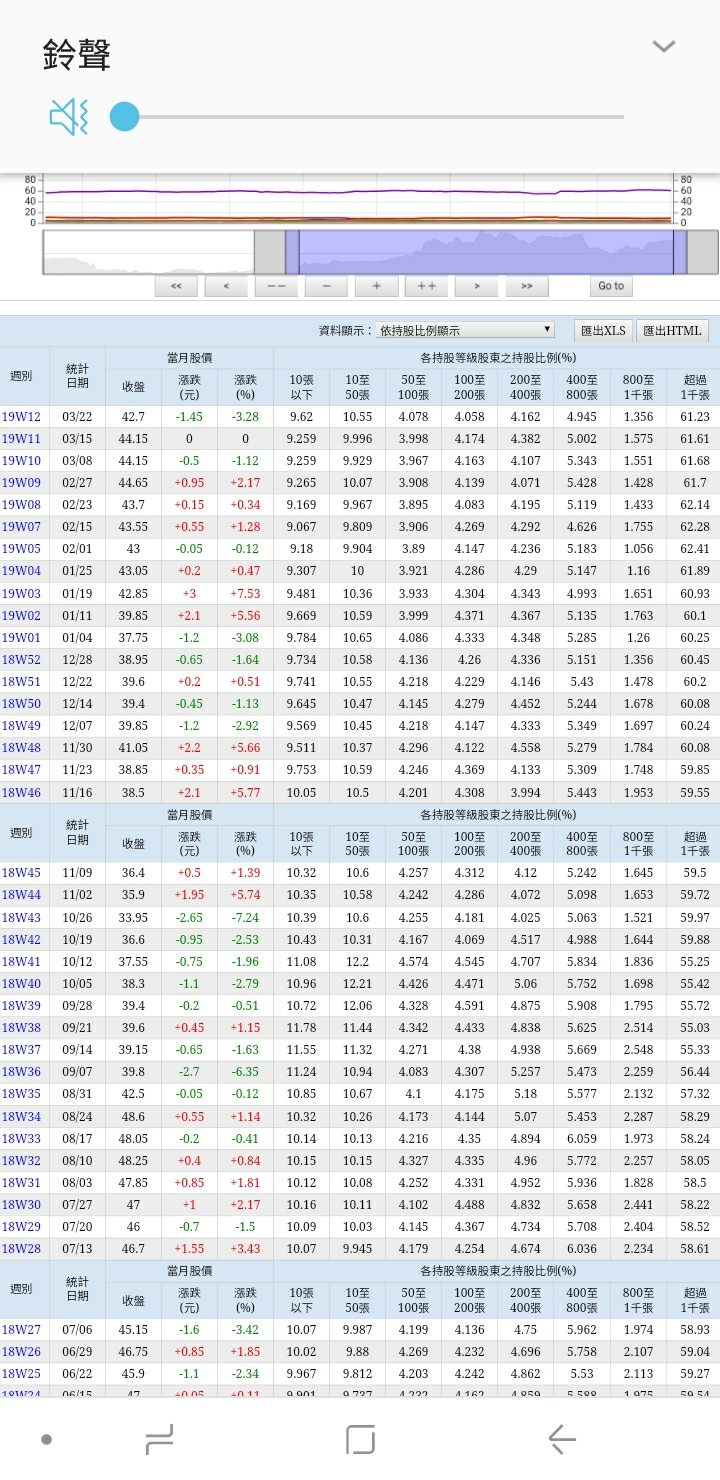
Task: Open week link 18W52
Action: pos(21,660)
